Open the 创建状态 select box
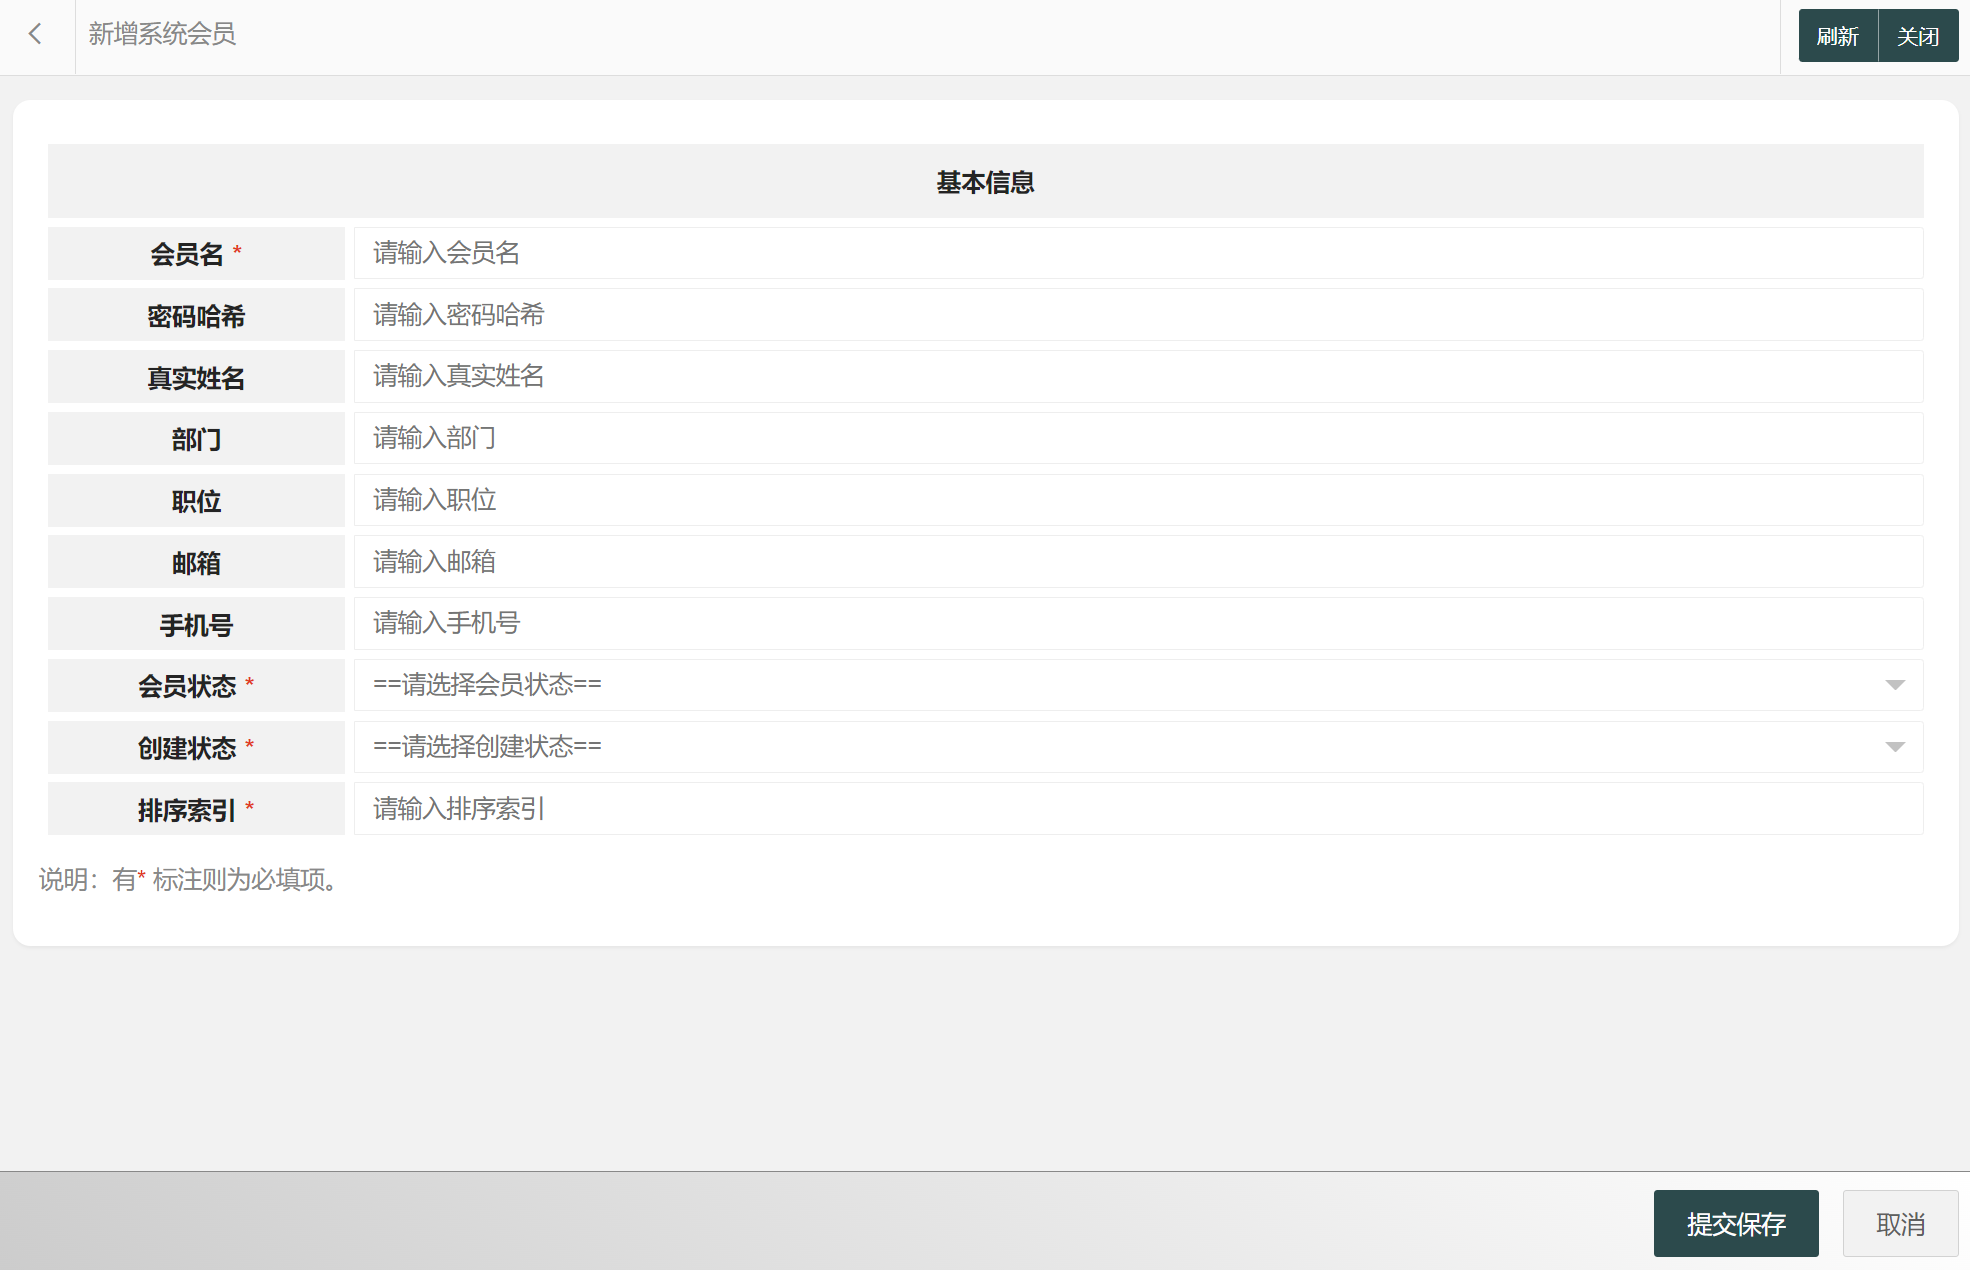This screenshot has height=1270, width=1970. coord(1137,747)
